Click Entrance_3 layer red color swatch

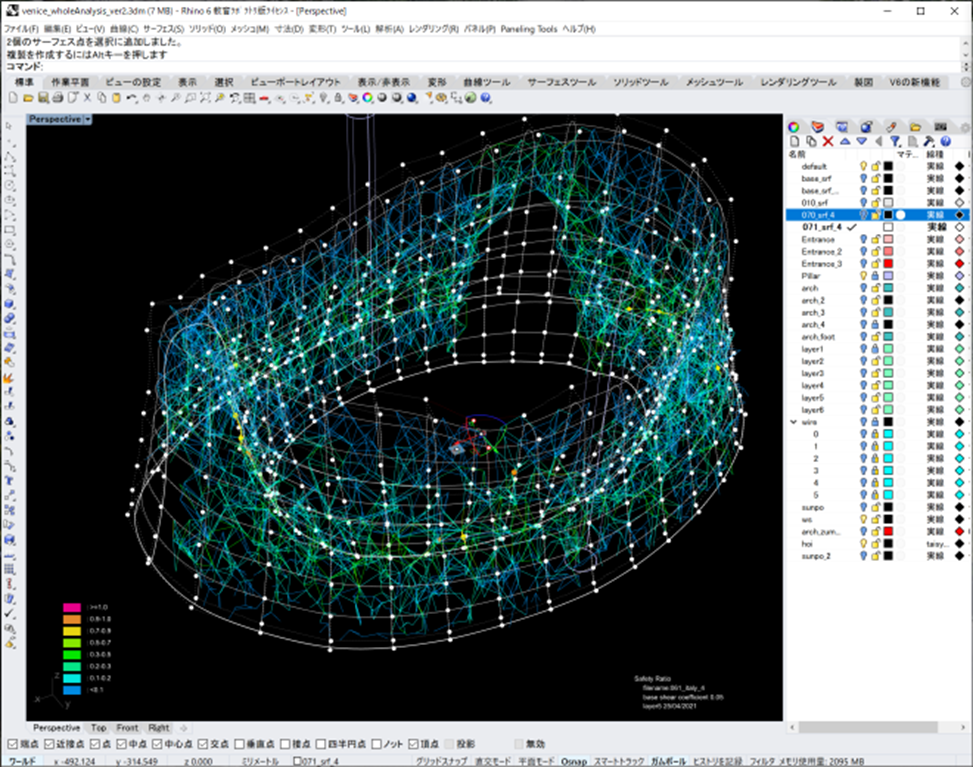pyautogui.click(x=888, y=264)
